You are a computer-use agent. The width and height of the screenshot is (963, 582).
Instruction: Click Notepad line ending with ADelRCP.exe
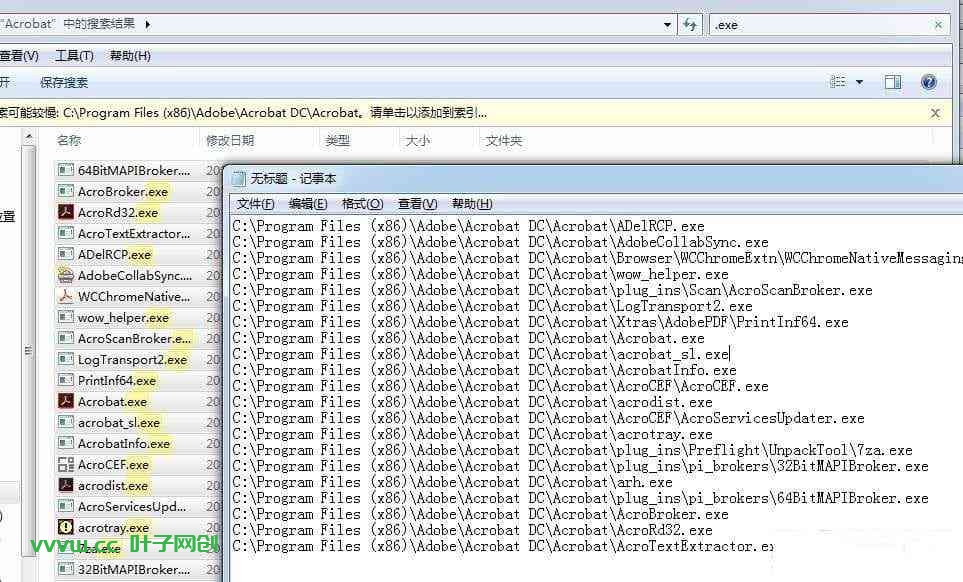(x=468, y=226)
